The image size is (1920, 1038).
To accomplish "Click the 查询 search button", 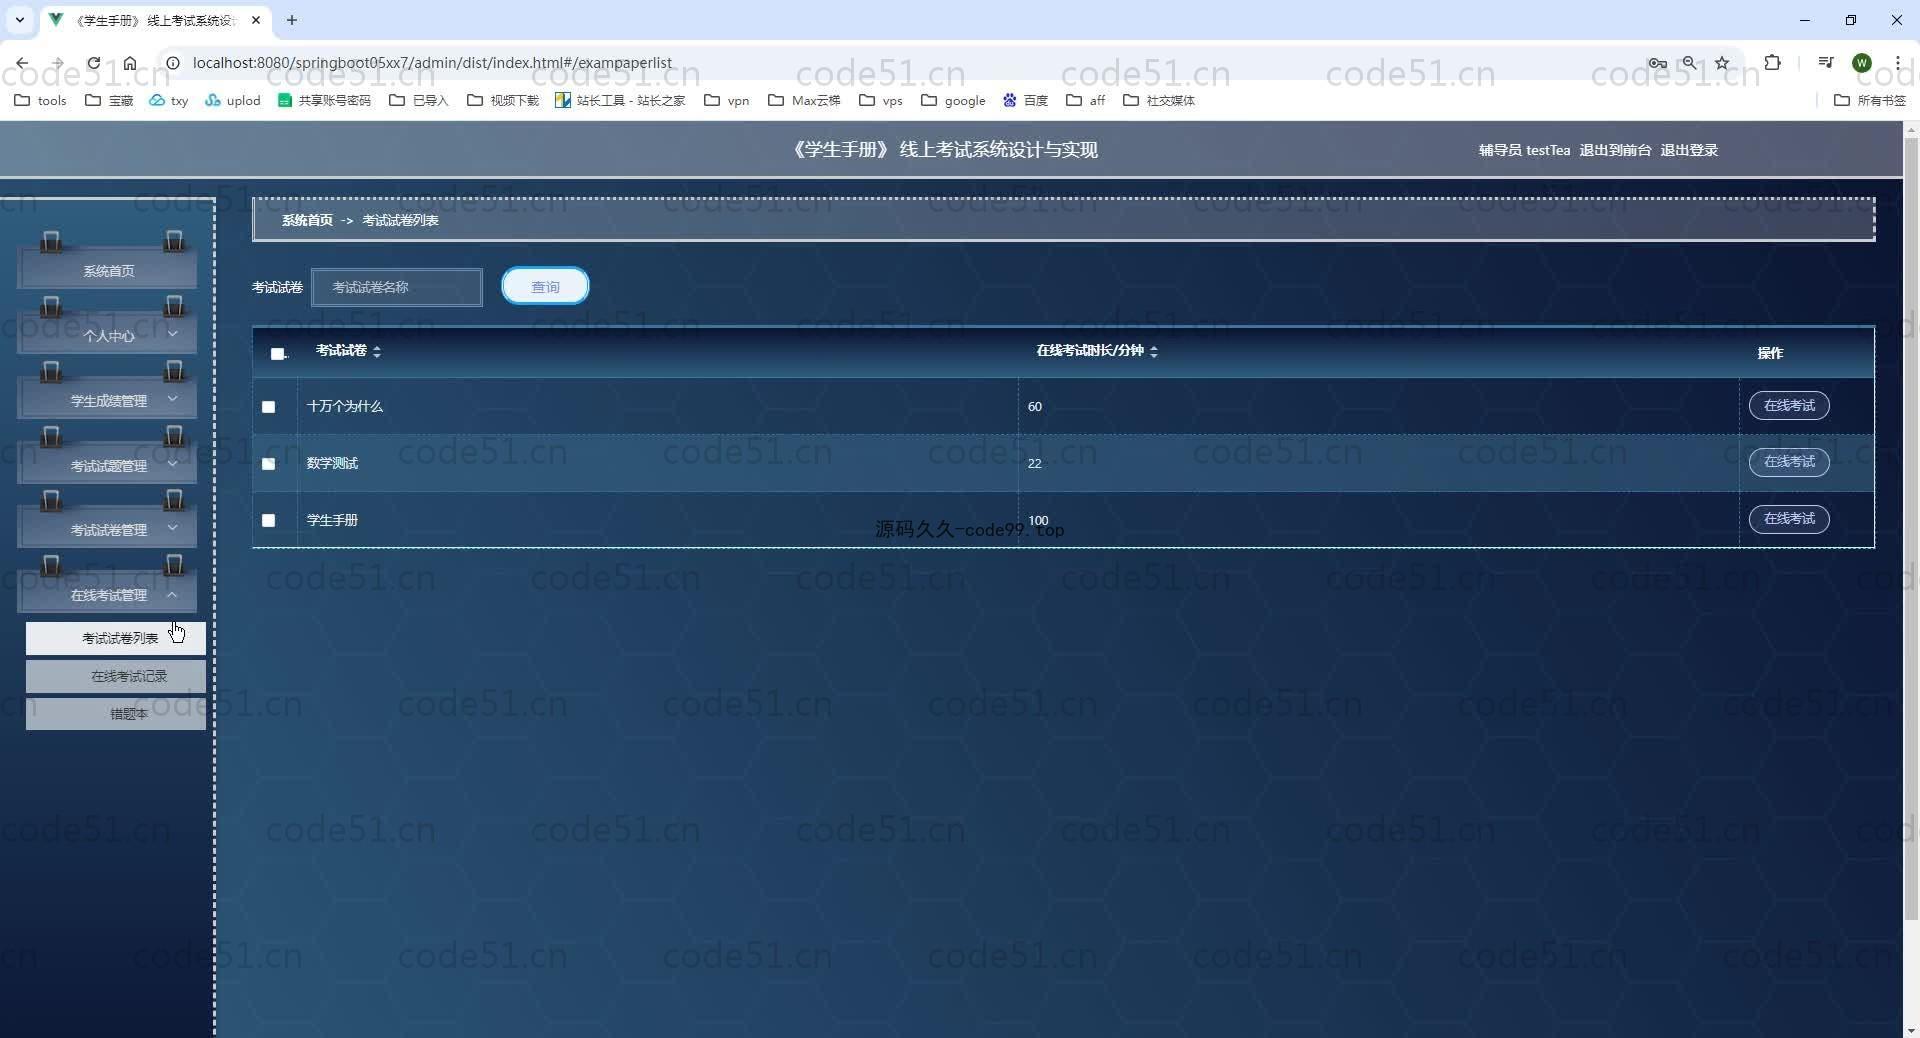I will click(x=545, y=286).
